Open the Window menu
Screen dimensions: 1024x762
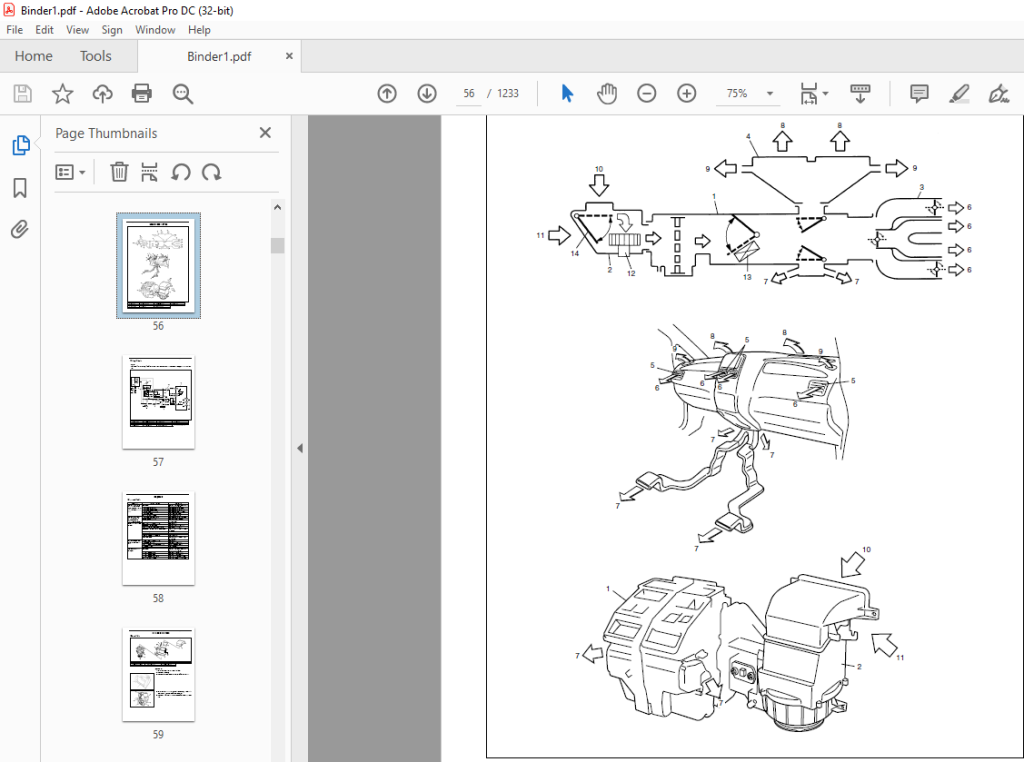click(155, 30)
